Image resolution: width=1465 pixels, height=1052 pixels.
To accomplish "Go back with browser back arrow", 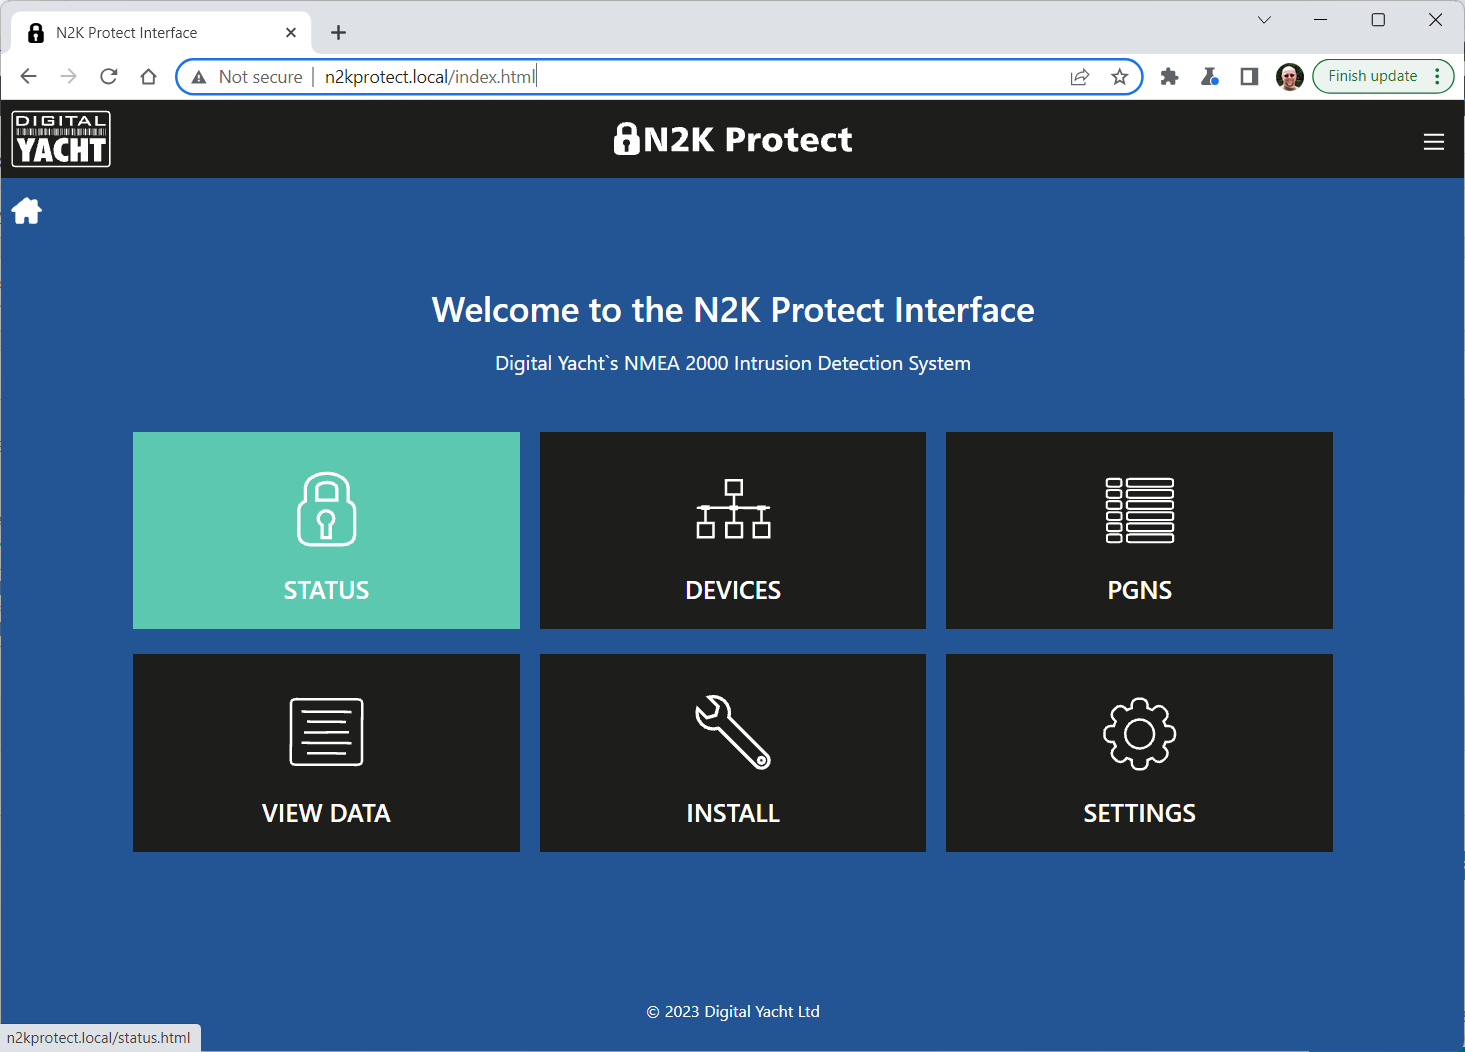I will pos(28,77).
